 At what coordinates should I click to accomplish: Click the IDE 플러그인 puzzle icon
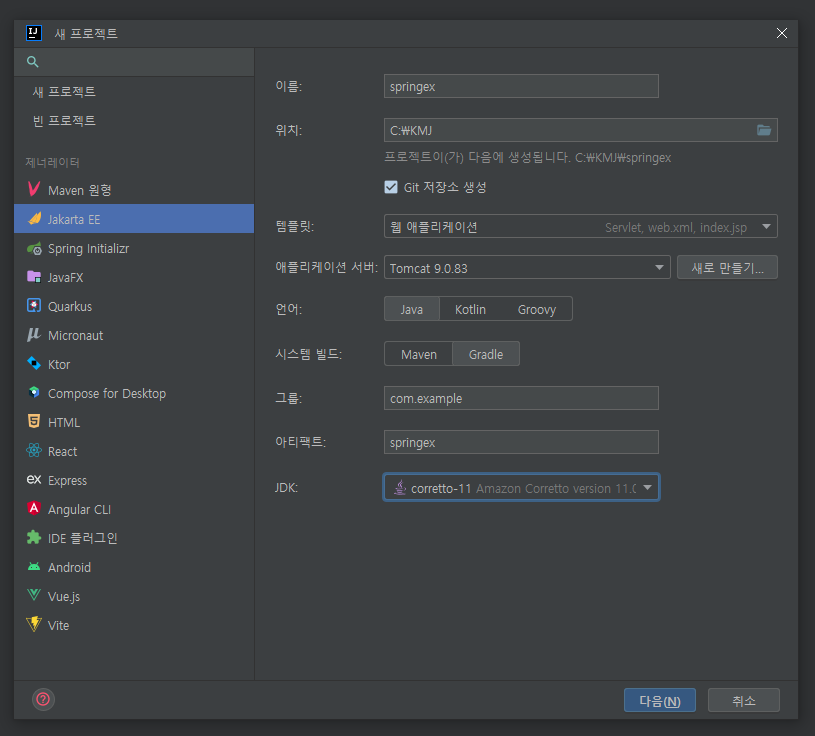34,537
